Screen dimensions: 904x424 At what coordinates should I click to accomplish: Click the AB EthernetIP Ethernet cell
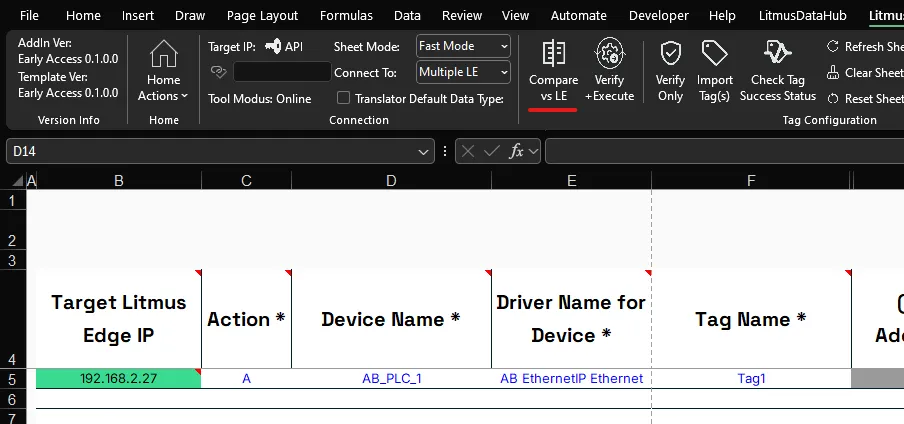pos(571,378)
